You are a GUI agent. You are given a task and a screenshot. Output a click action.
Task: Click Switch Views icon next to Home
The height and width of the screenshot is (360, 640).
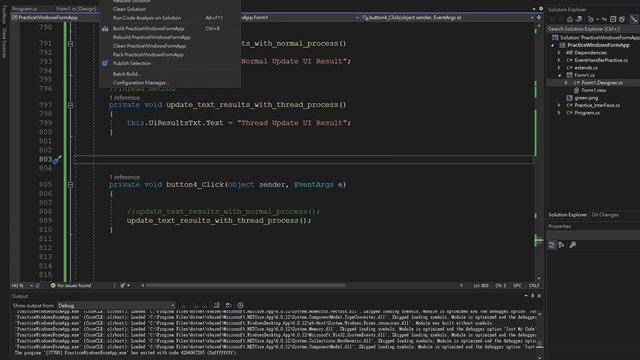(579, 19)
